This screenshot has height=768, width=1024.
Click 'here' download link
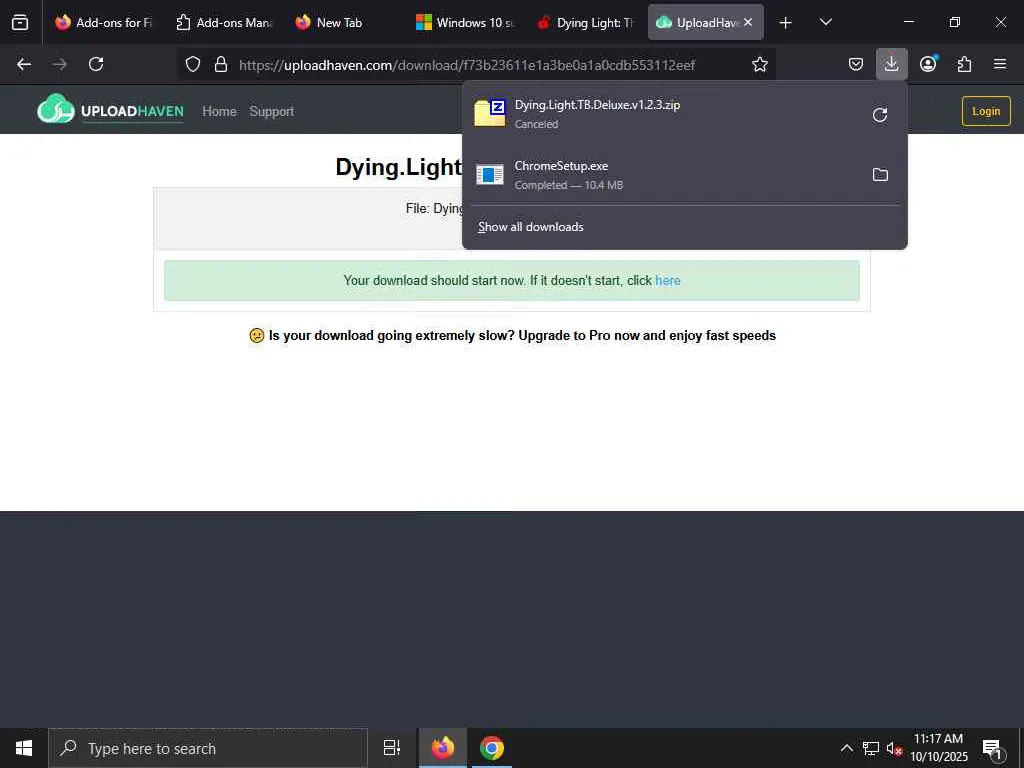[667, 280]
